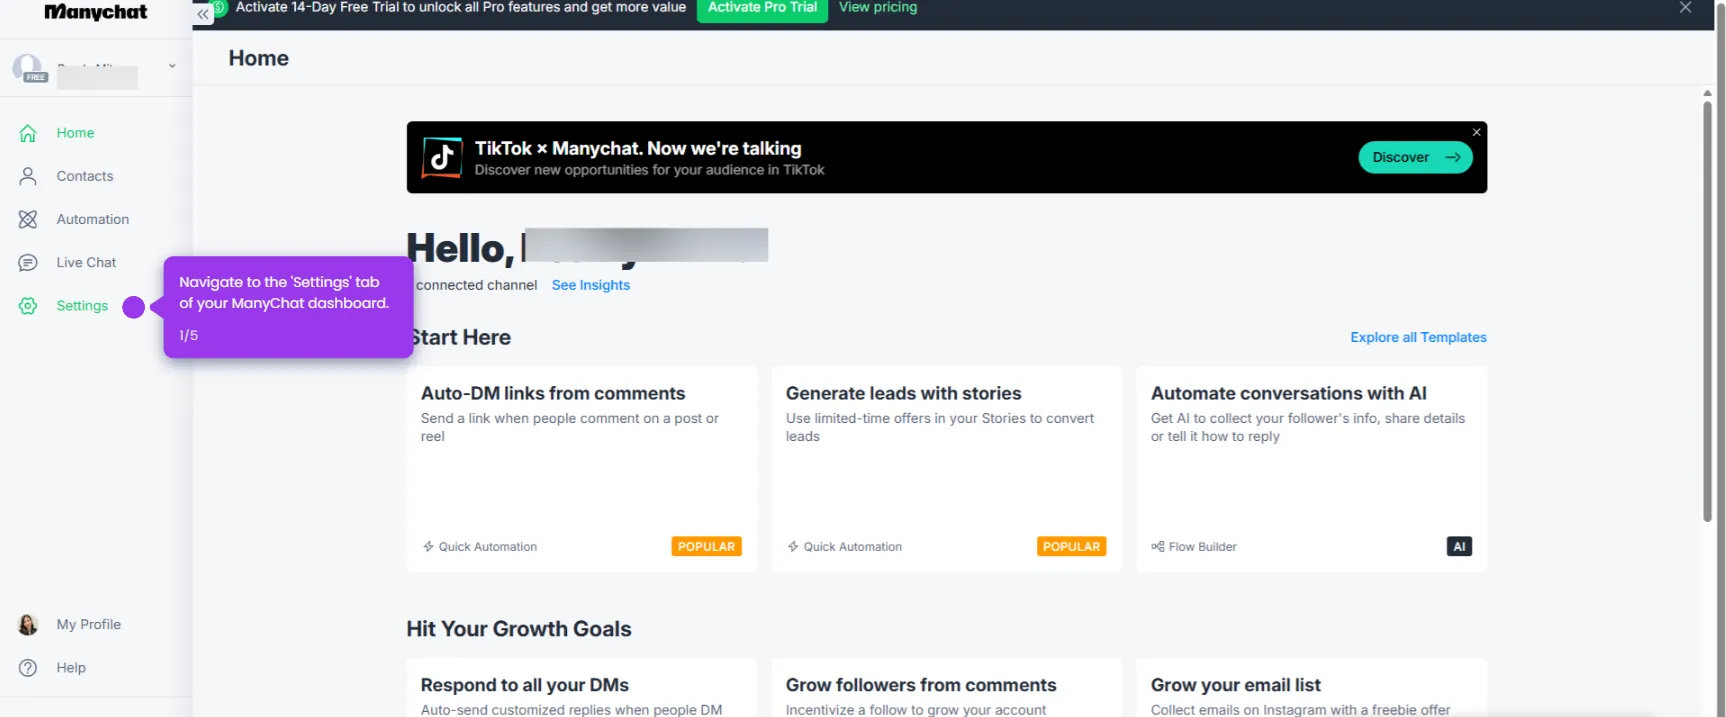This screenshot has height=717, width=1726.
Task: Click Quick Automation icon on Generate leads card
Action: (x=793, y=547)
